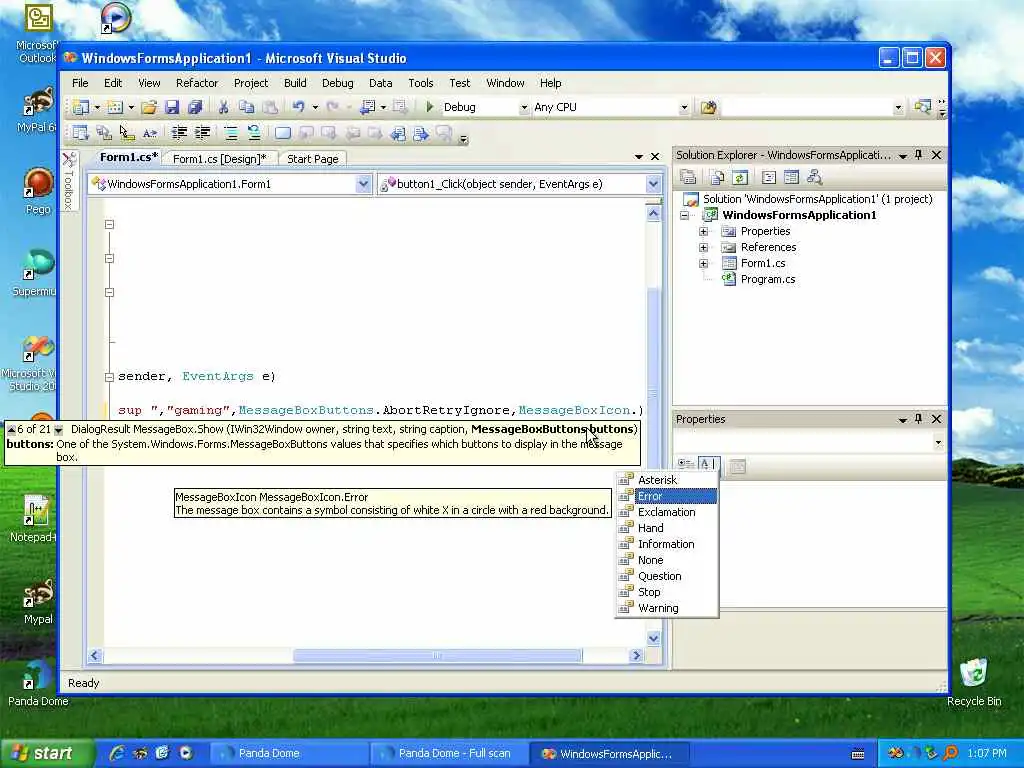Select Information in the IntelliSense list

666,544
